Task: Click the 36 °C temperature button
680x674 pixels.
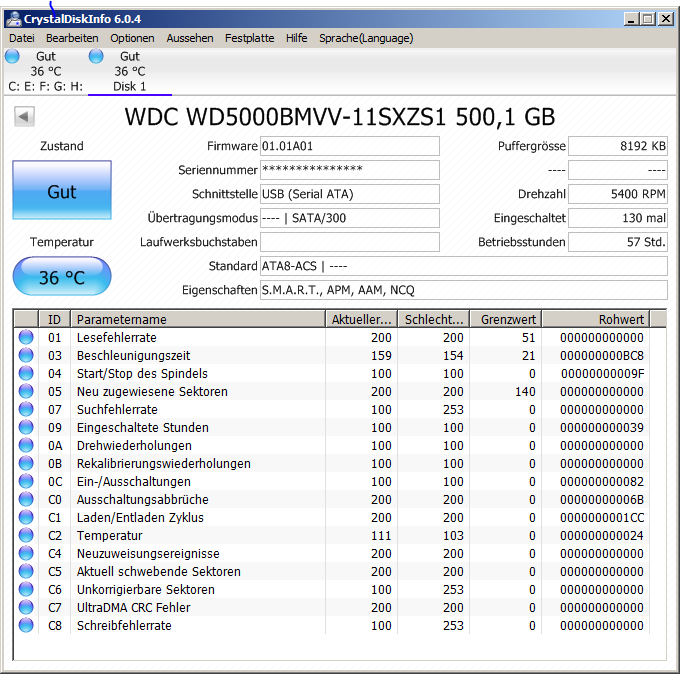Action: pyautogui.click(x=62, y=276)
